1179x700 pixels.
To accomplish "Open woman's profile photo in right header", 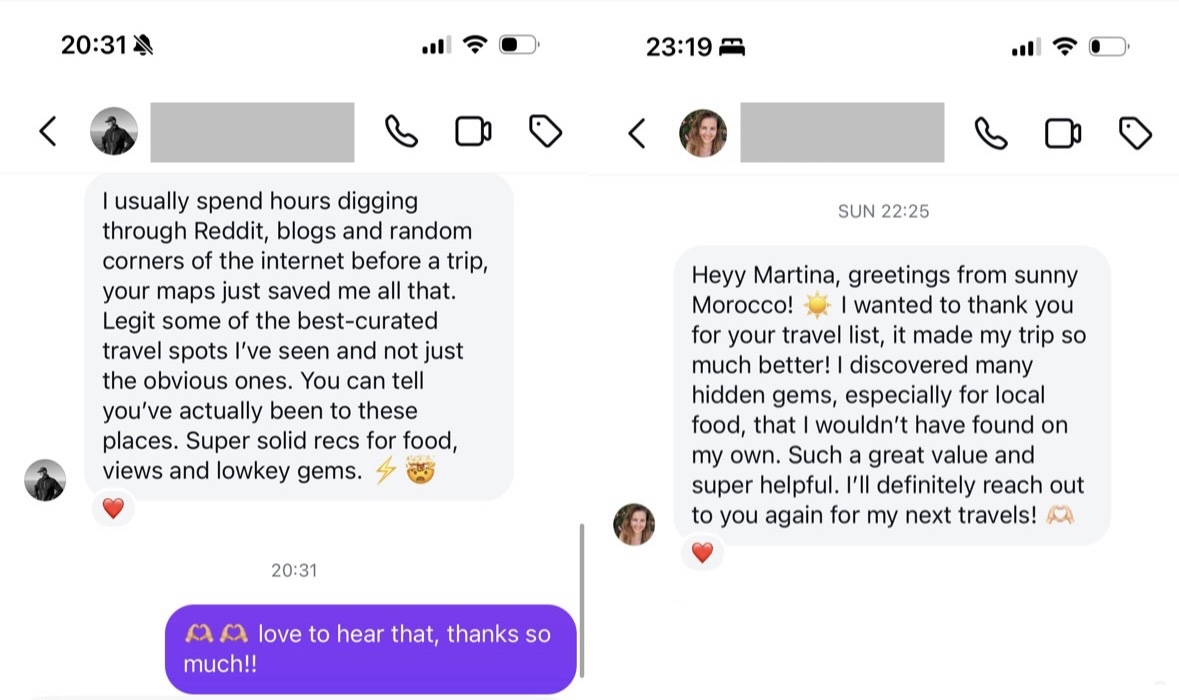I will (703, 132).
